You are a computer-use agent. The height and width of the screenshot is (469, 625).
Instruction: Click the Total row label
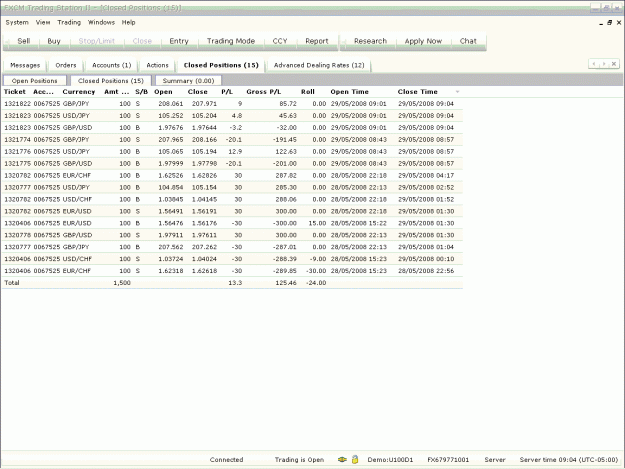coord(12,283)
